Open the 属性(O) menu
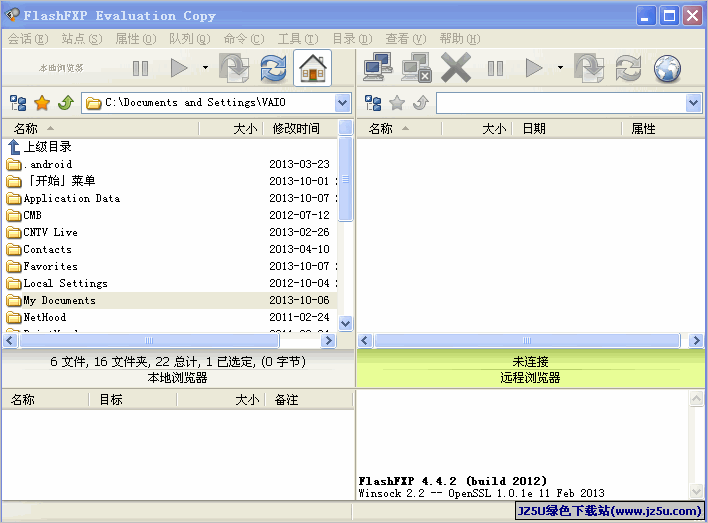 [x=136, y=39]
